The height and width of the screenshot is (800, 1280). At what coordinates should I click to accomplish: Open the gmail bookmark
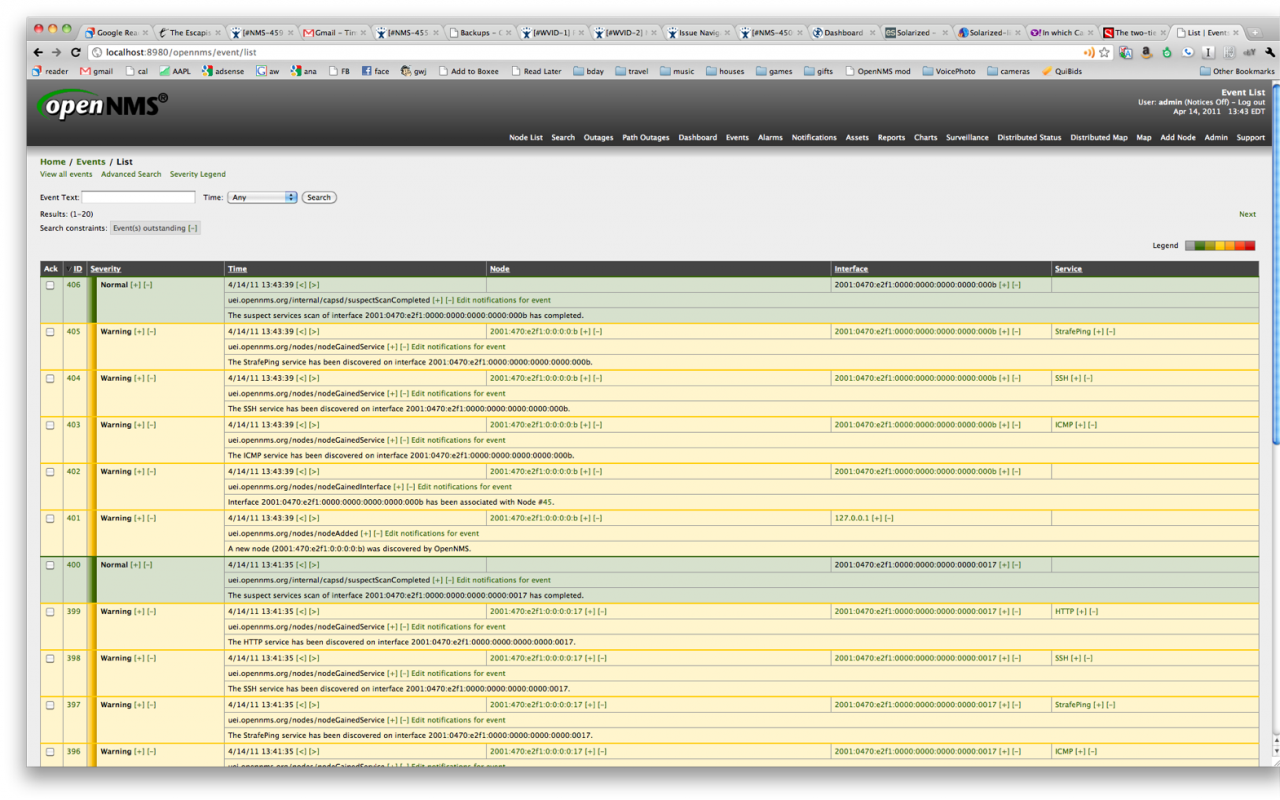(97, 71)
